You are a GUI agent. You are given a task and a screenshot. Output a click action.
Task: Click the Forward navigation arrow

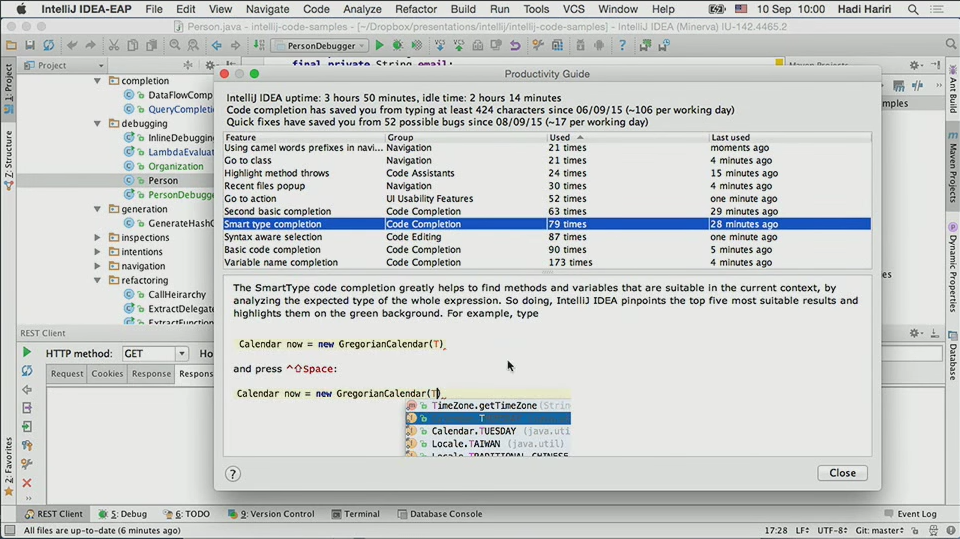(236, 45)
